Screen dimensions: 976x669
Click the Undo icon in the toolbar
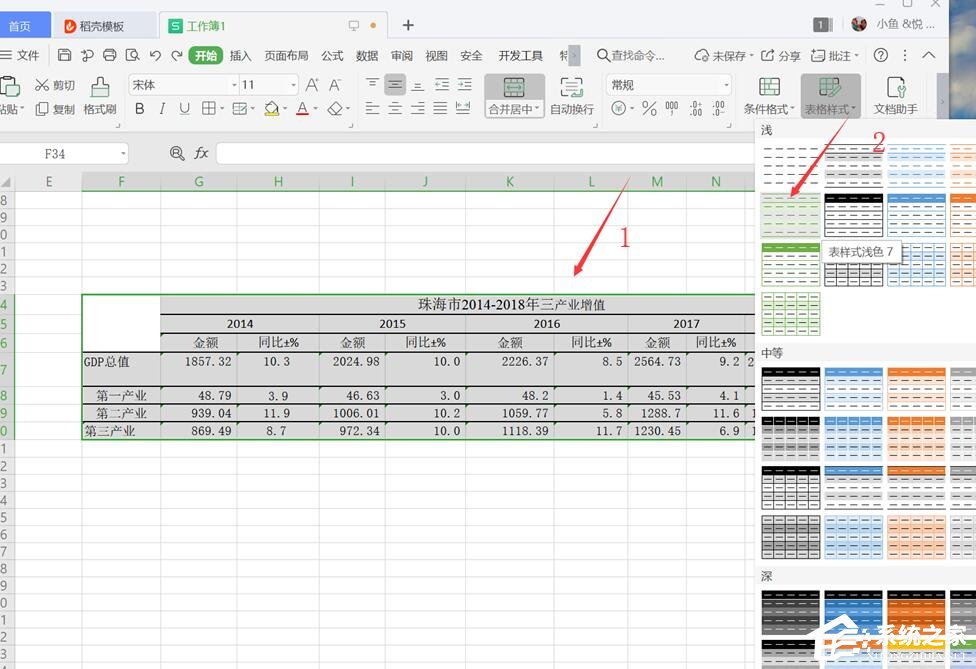(156, 55)
